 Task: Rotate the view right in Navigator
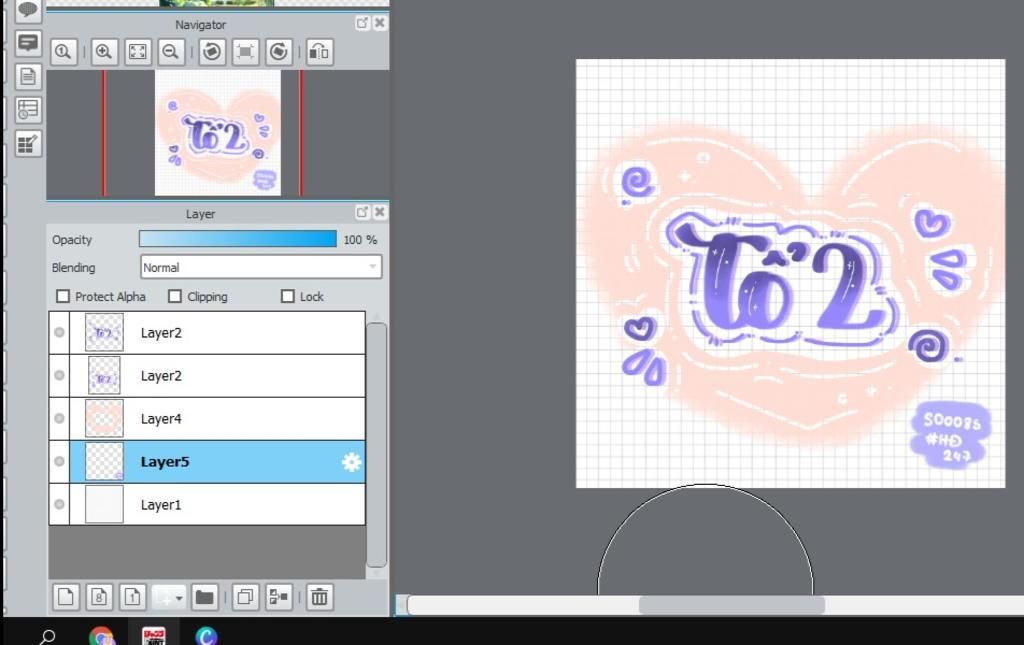point(279,52)
